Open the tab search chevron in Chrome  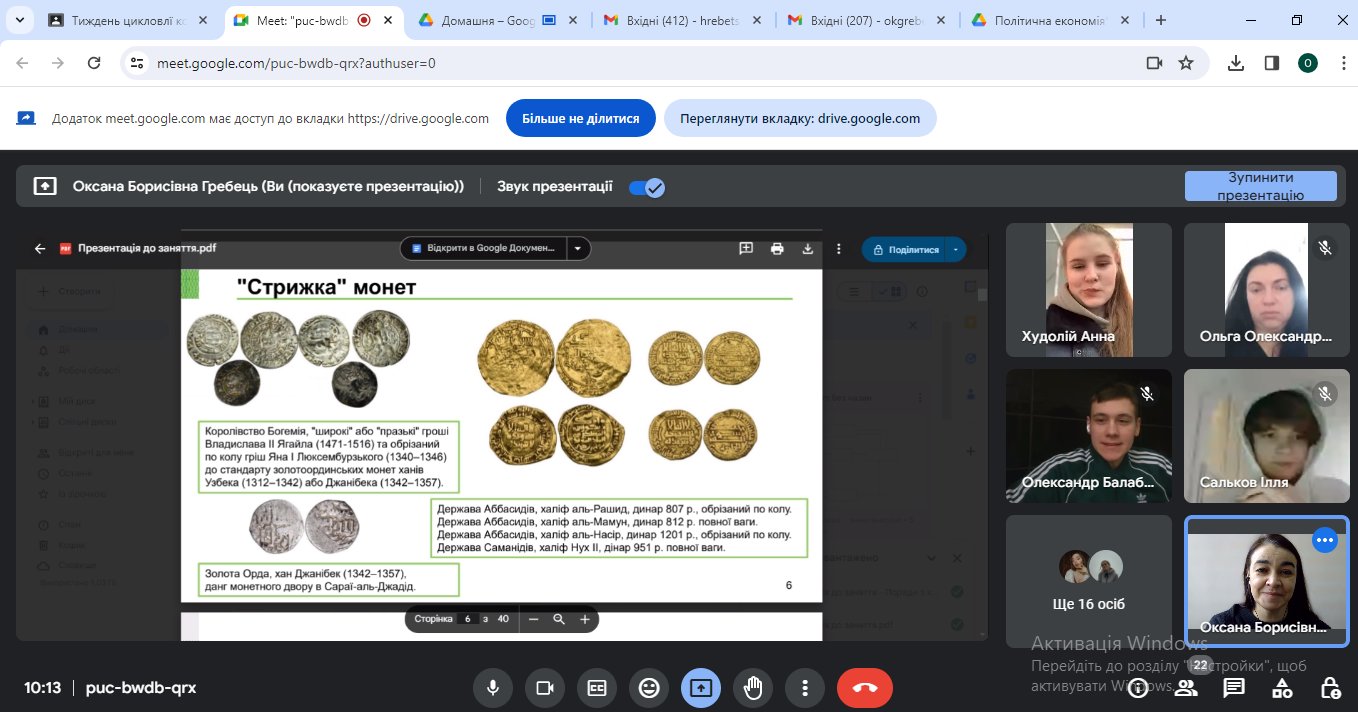point(20,20)
